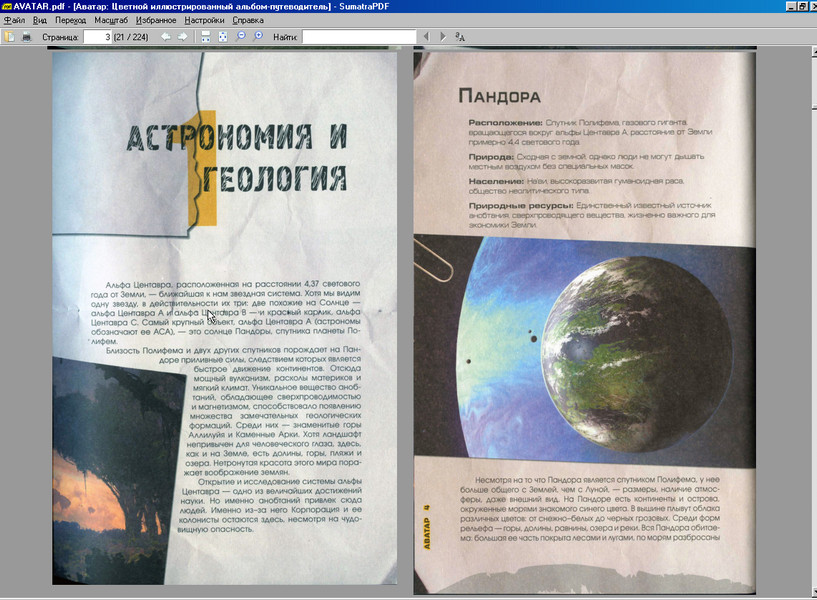Select fit page width view
This screenshot has height=600, width=817.
[x=206, y=36]
